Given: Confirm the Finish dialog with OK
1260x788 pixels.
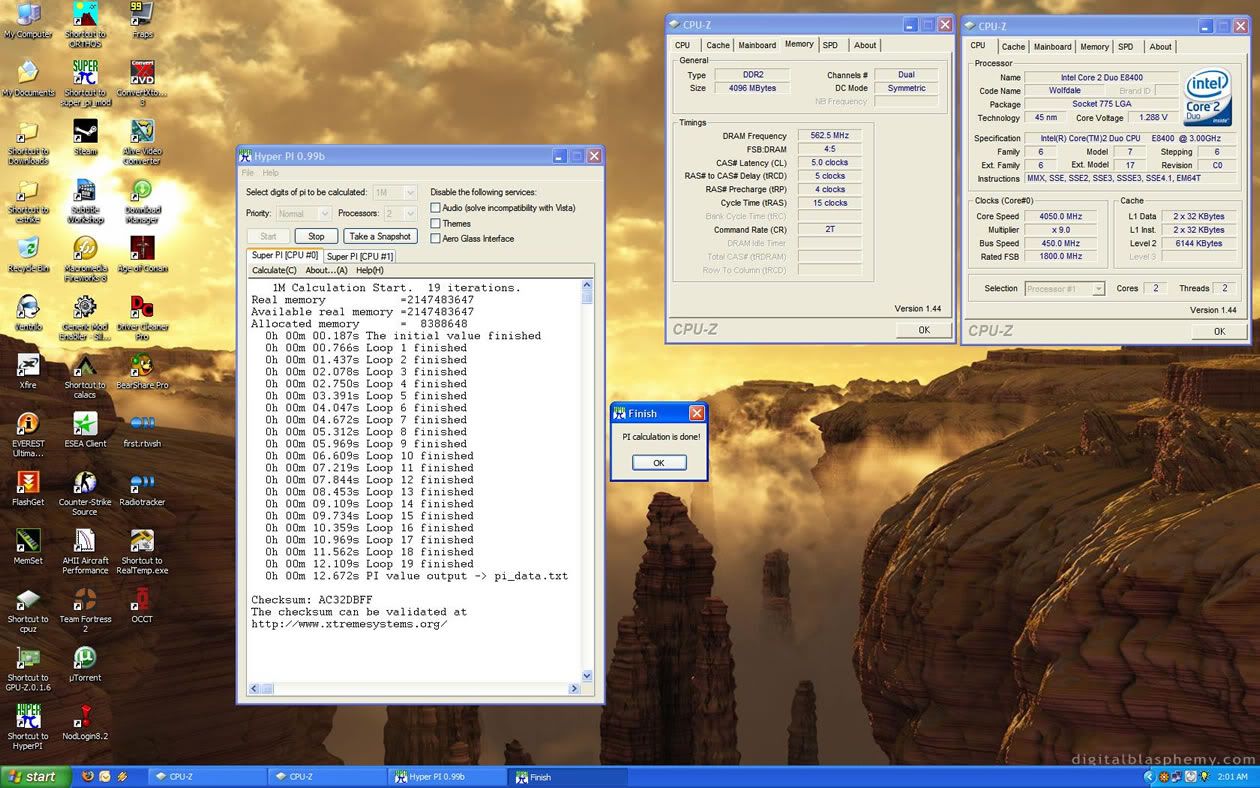Looking at the screenshot, I should [659, 463].
